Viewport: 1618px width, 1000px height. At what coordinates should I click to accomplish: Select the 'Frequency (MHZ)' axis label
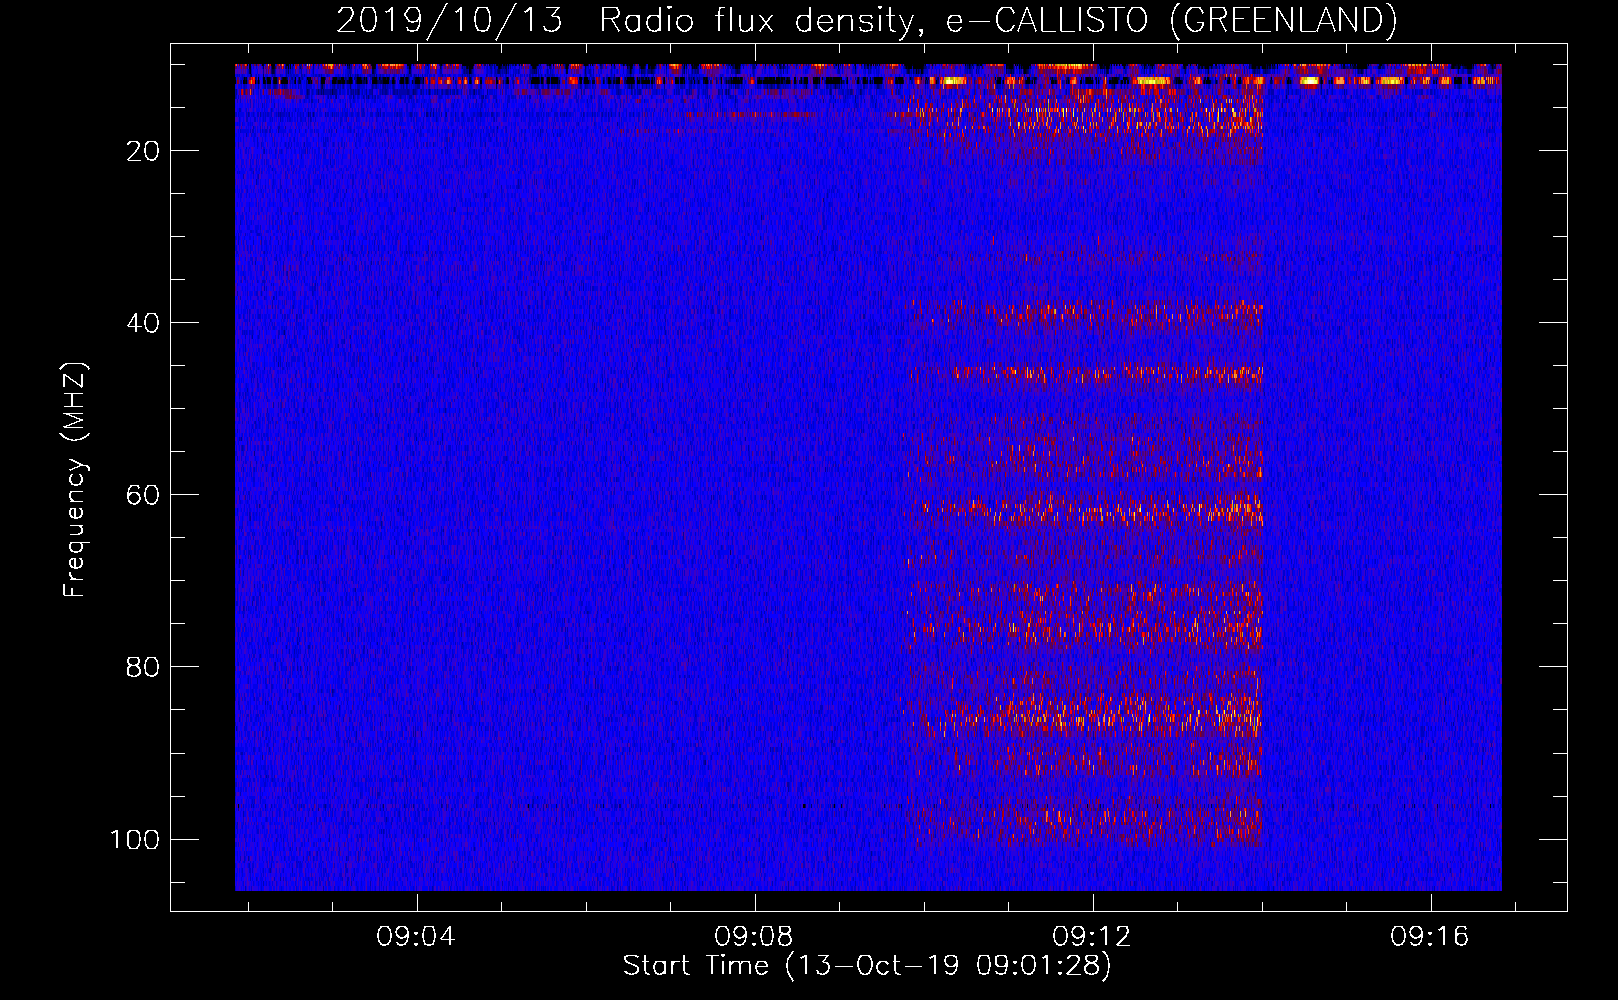(75, 480)
